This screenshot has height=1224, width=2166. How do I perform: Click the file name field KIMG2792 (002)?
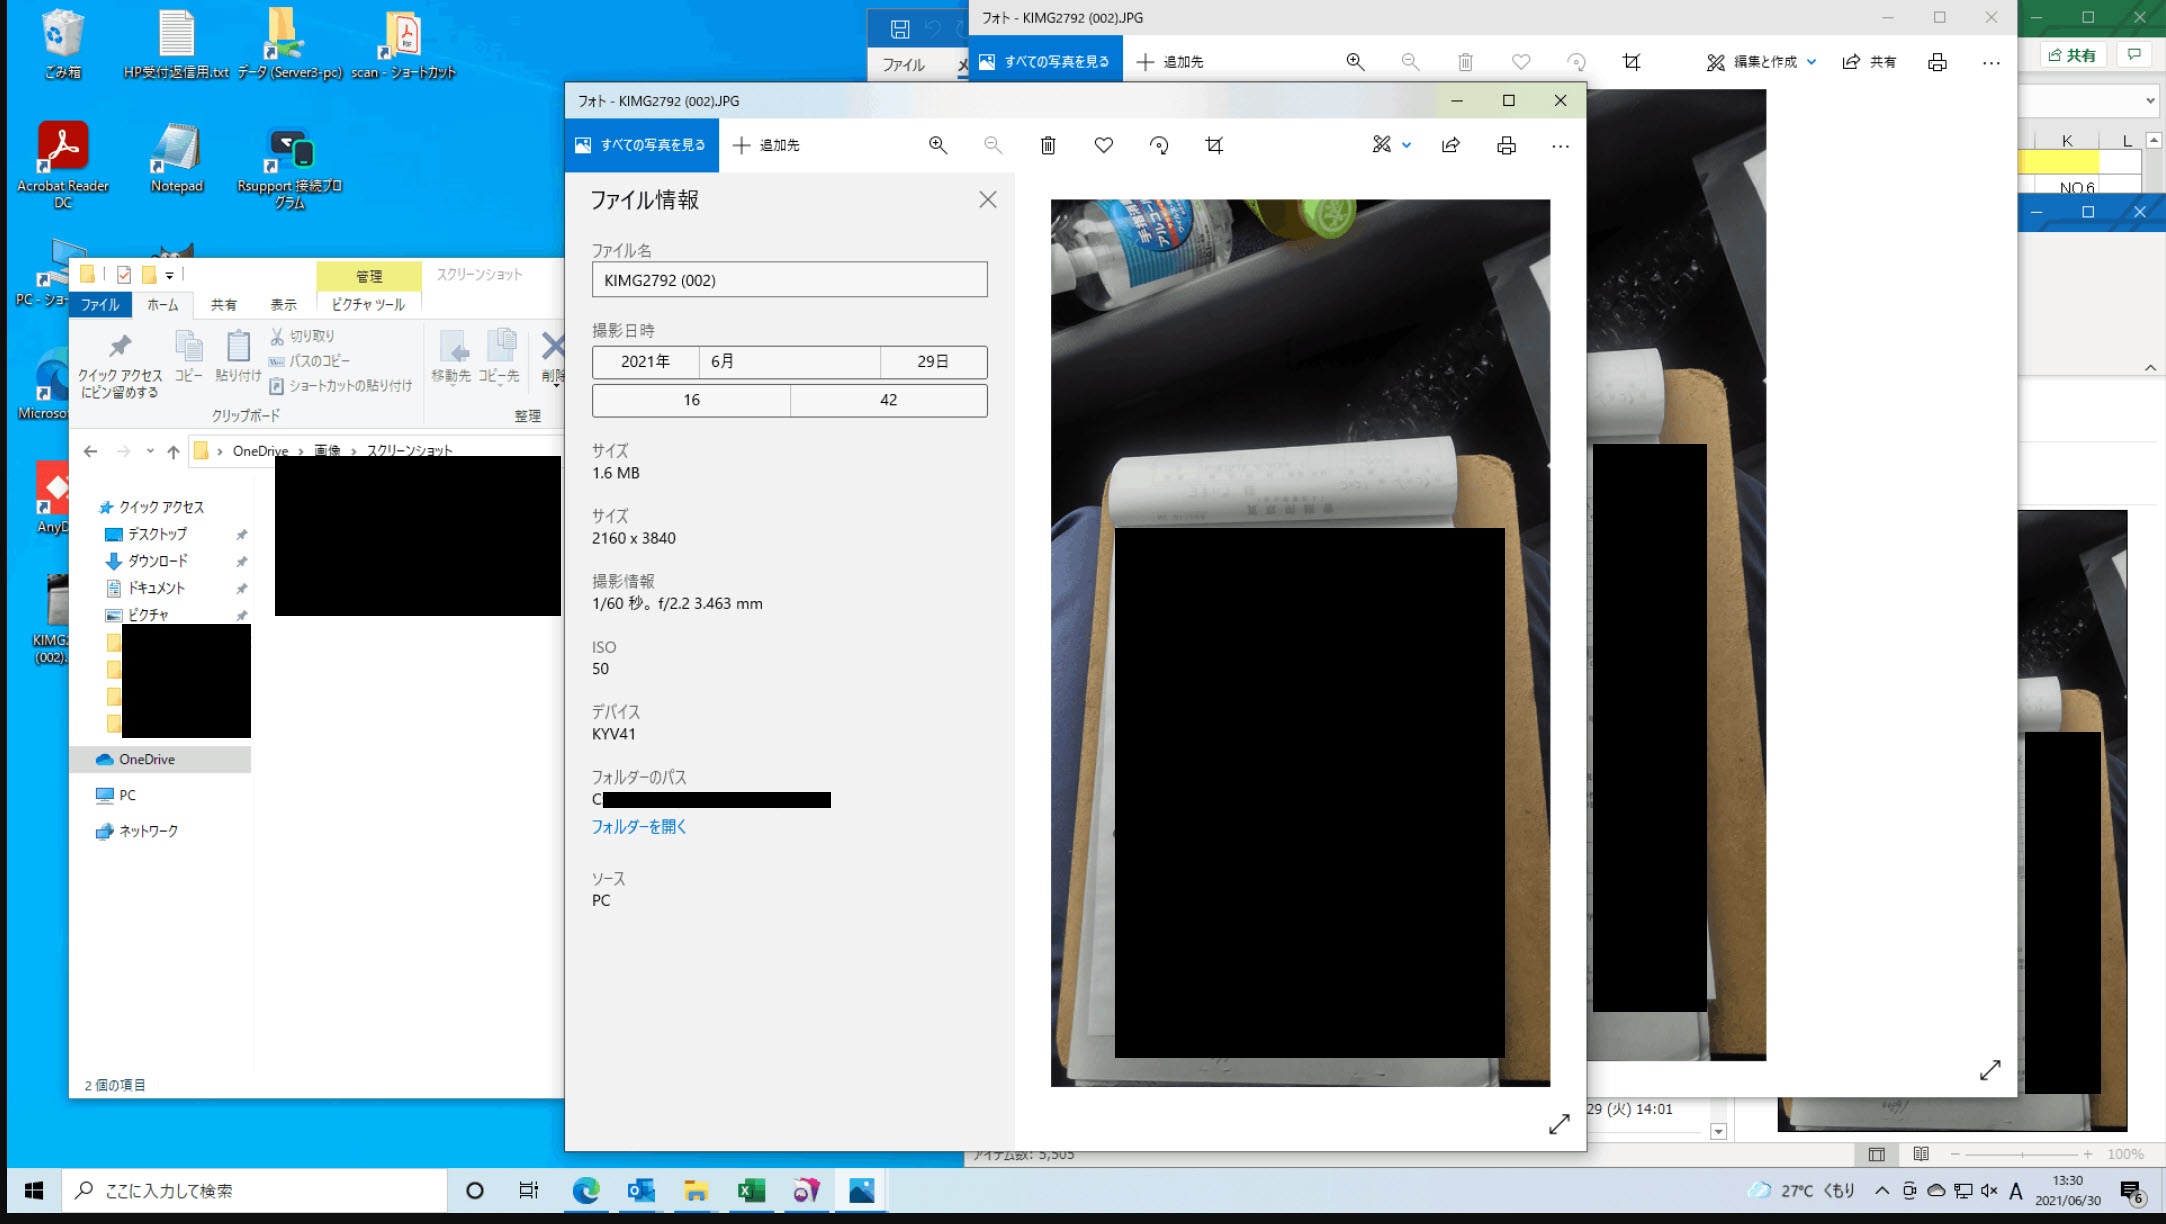pos(789,280)
